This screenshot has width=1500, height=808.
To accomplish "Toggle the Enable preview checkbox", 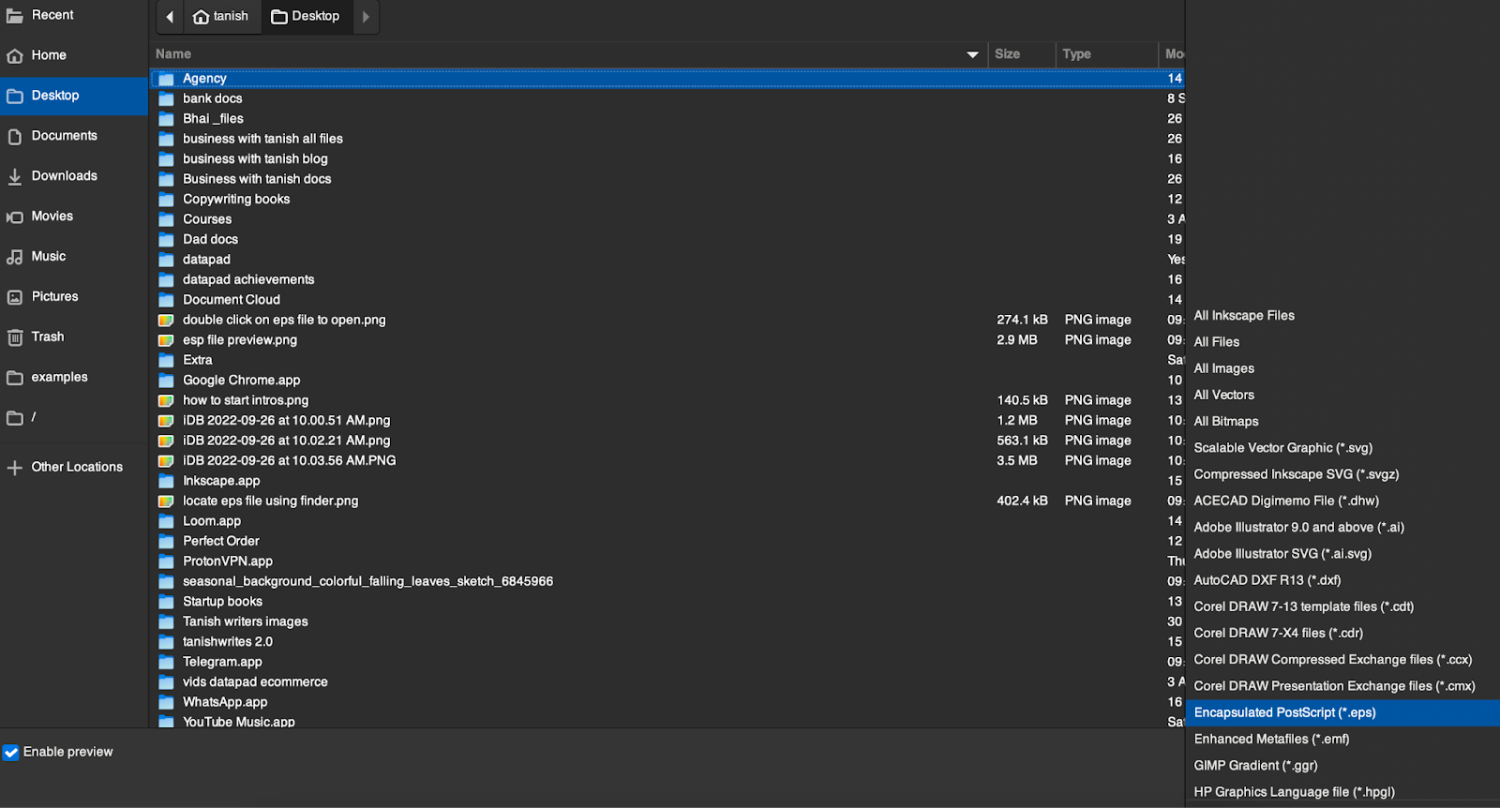I will coord(11,752).
